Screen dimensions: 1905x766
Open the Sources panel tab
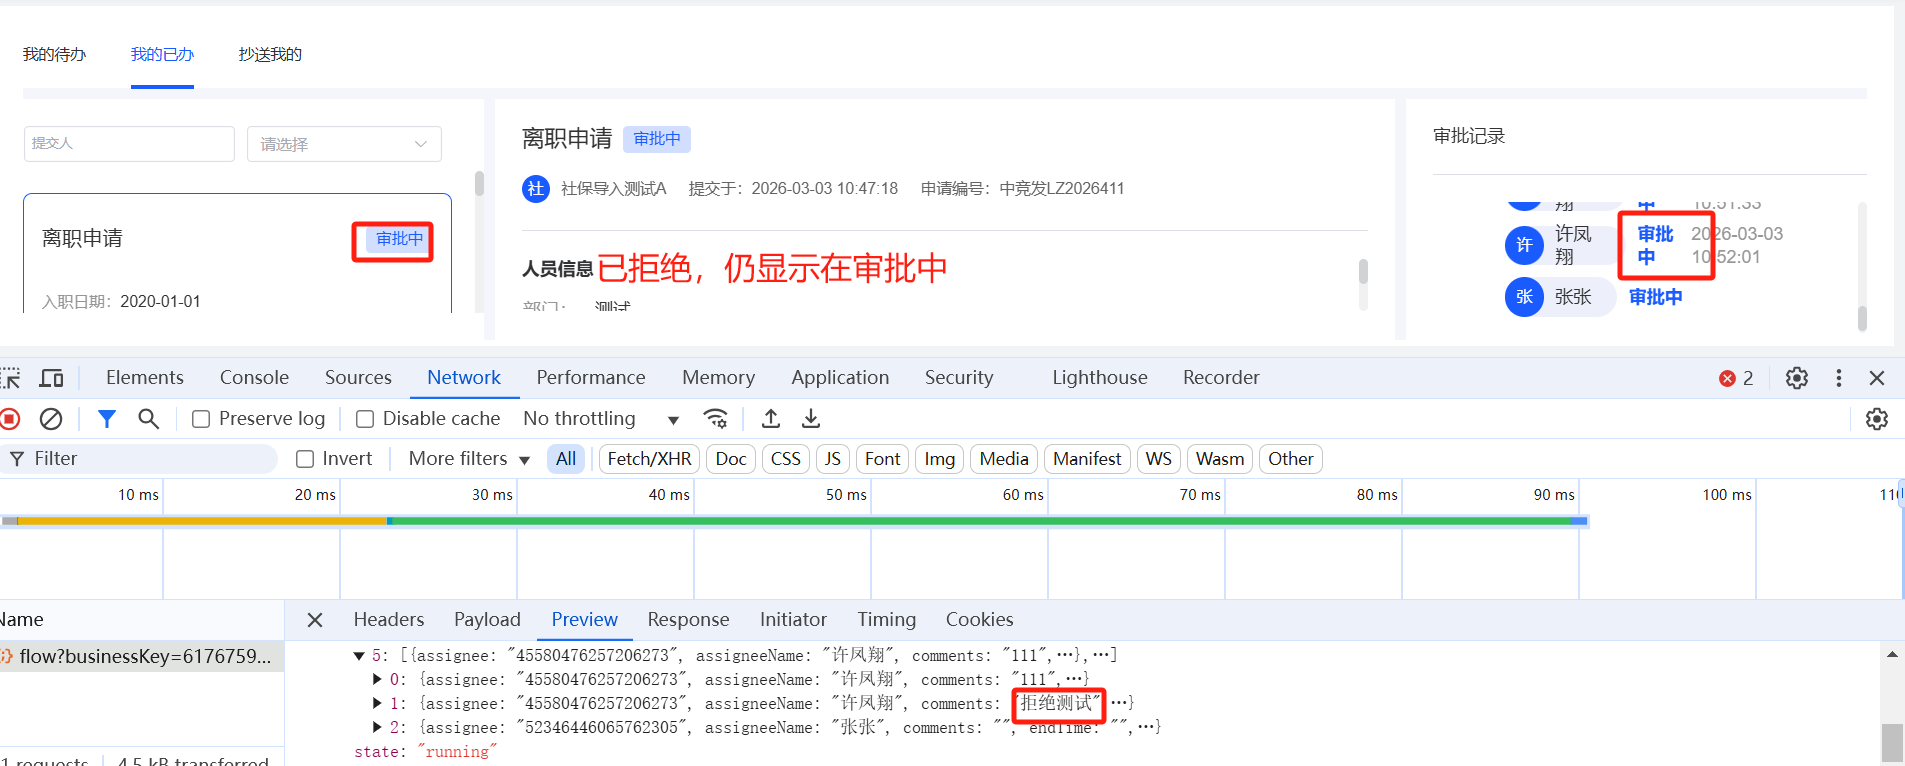click(358, 378)
